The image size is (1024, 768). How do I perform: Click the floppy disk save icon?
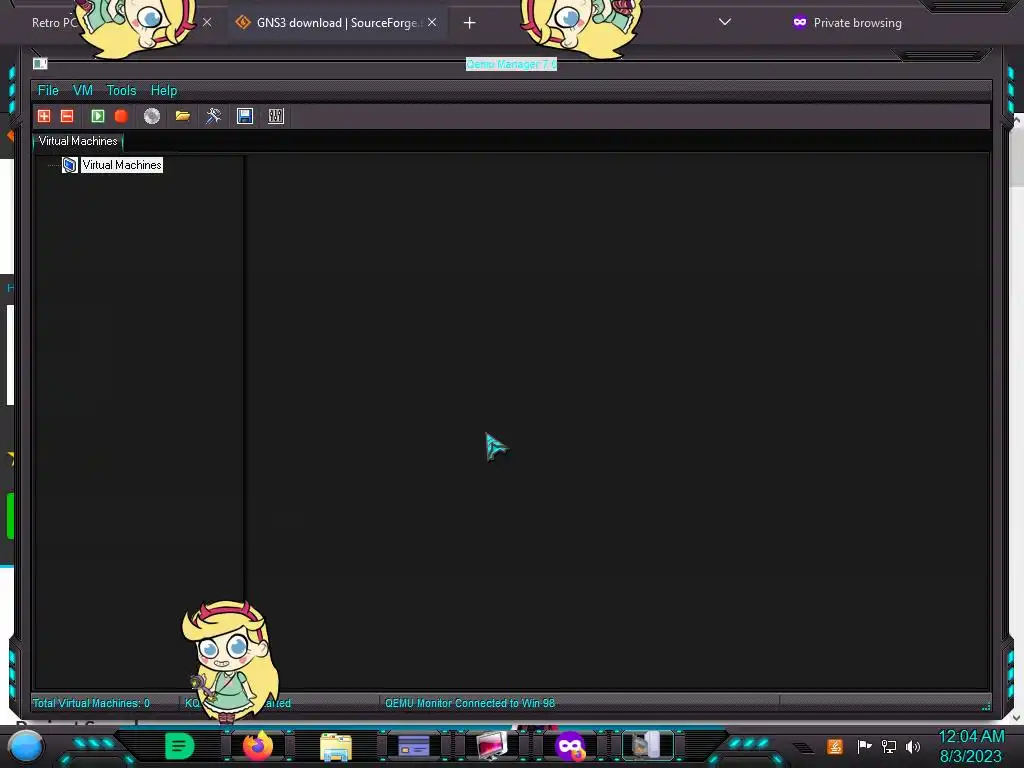pyautogui.click(x=245, y=116)
